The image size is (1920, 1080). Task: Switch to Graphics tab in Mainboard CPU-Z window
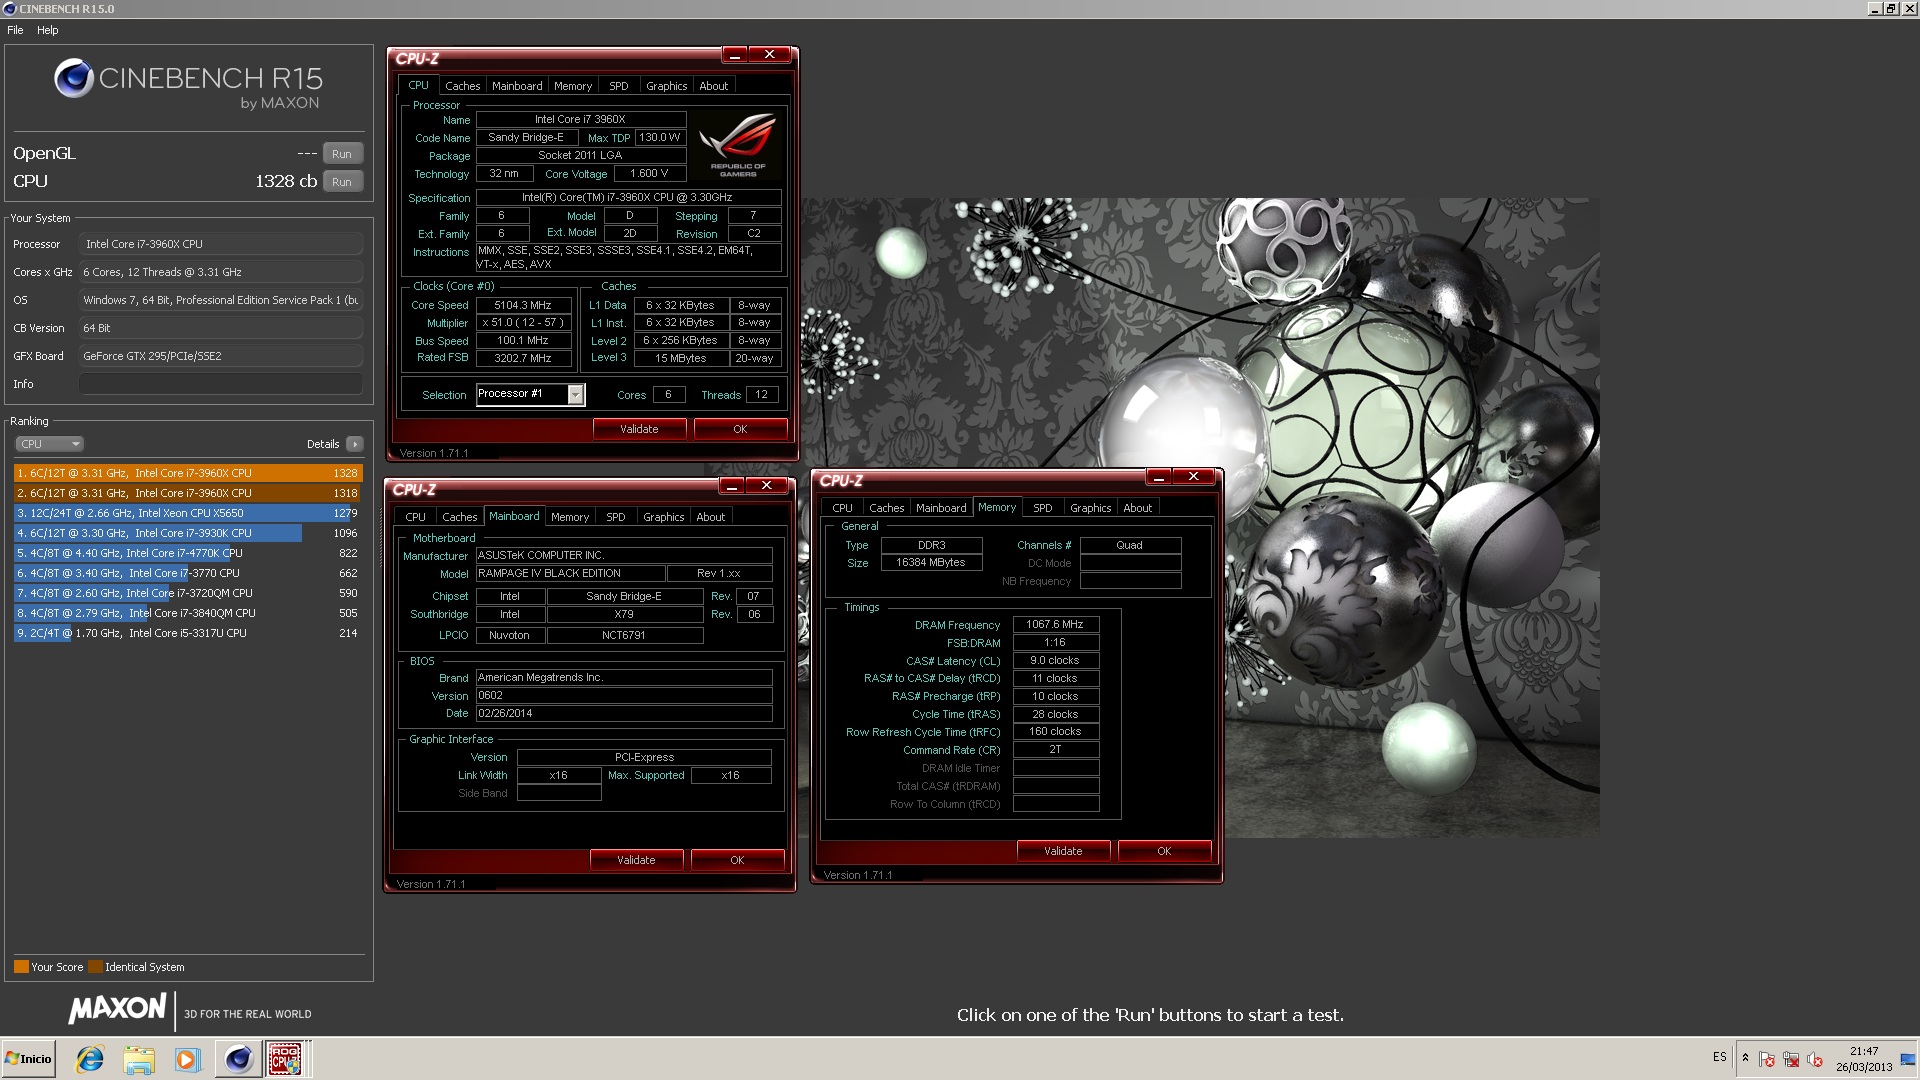[663, 517]
